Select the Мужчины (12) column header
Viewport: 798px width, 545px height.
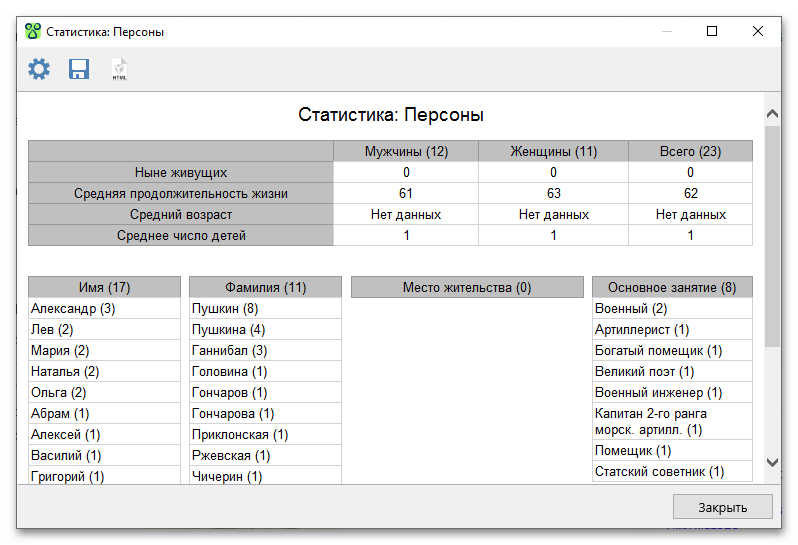[406, 152]
